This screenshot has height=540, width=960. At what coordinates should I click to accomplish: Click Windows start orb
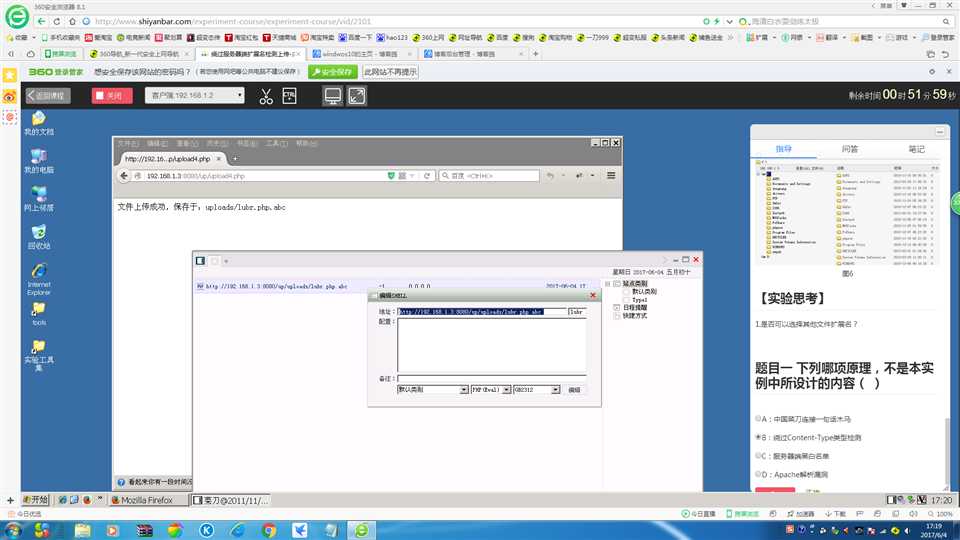[12, 530]
